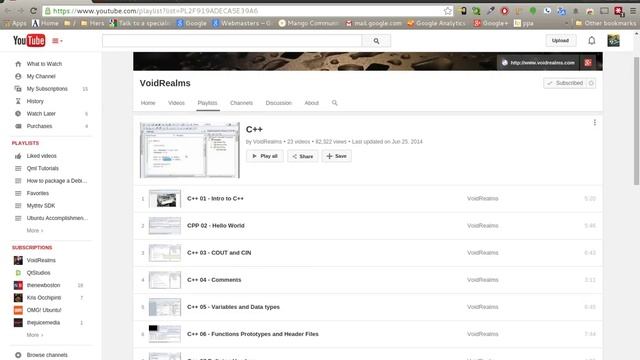640x360 pixels.
Task: Open the account avatar menu
Action: tap(613, 40)
